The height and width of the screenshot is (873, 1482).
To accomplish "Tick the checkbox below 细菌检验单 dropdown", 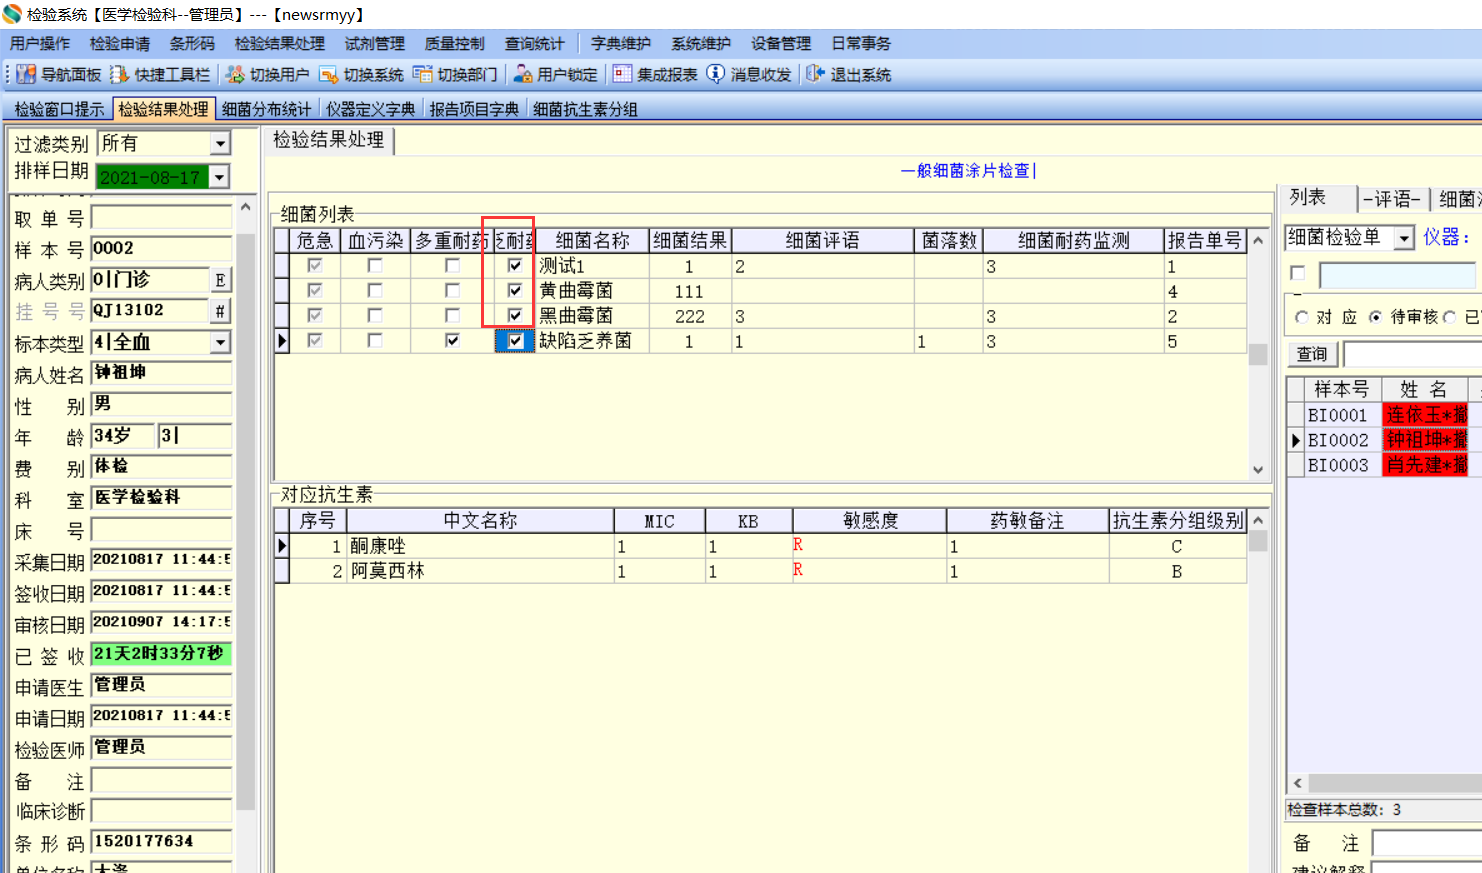I will pos(1298,273).
